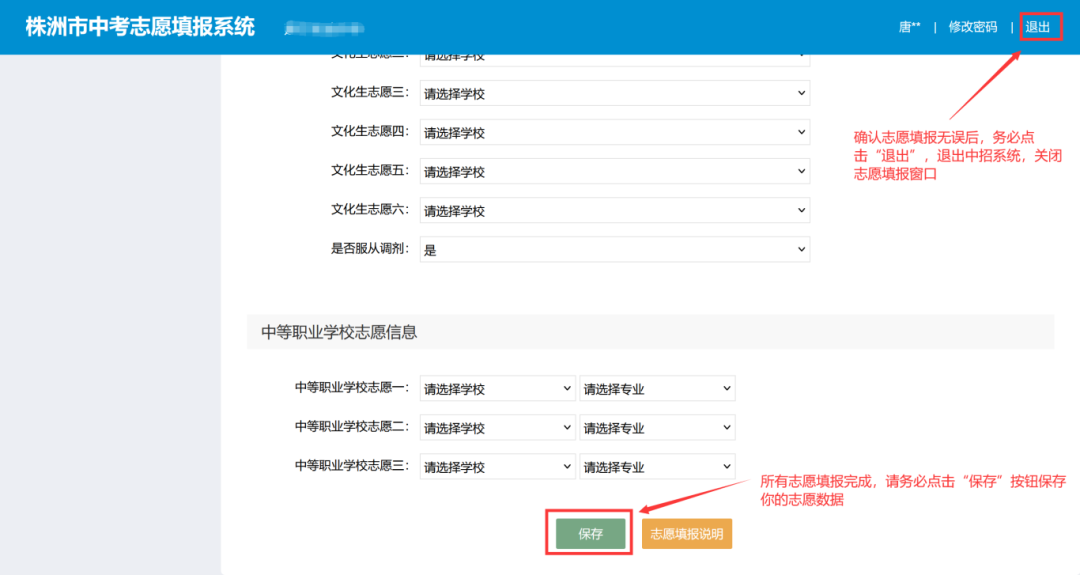Open the 修改密码 link
The height and width of the screenshot is (575, 1080).
[973, 27]
